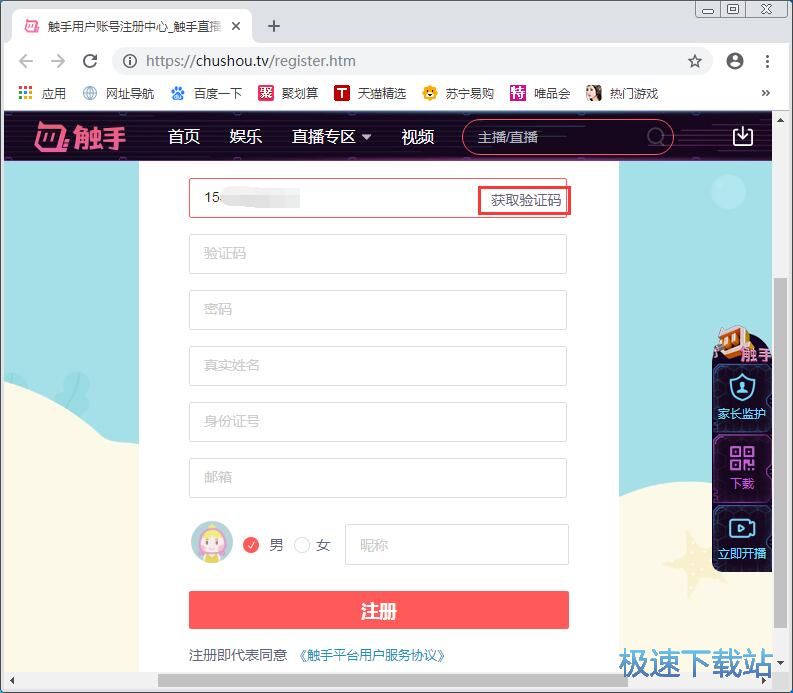Screen dimensions: 793x693
Task: Click the 验证码 input field
Action: point(378,254)
